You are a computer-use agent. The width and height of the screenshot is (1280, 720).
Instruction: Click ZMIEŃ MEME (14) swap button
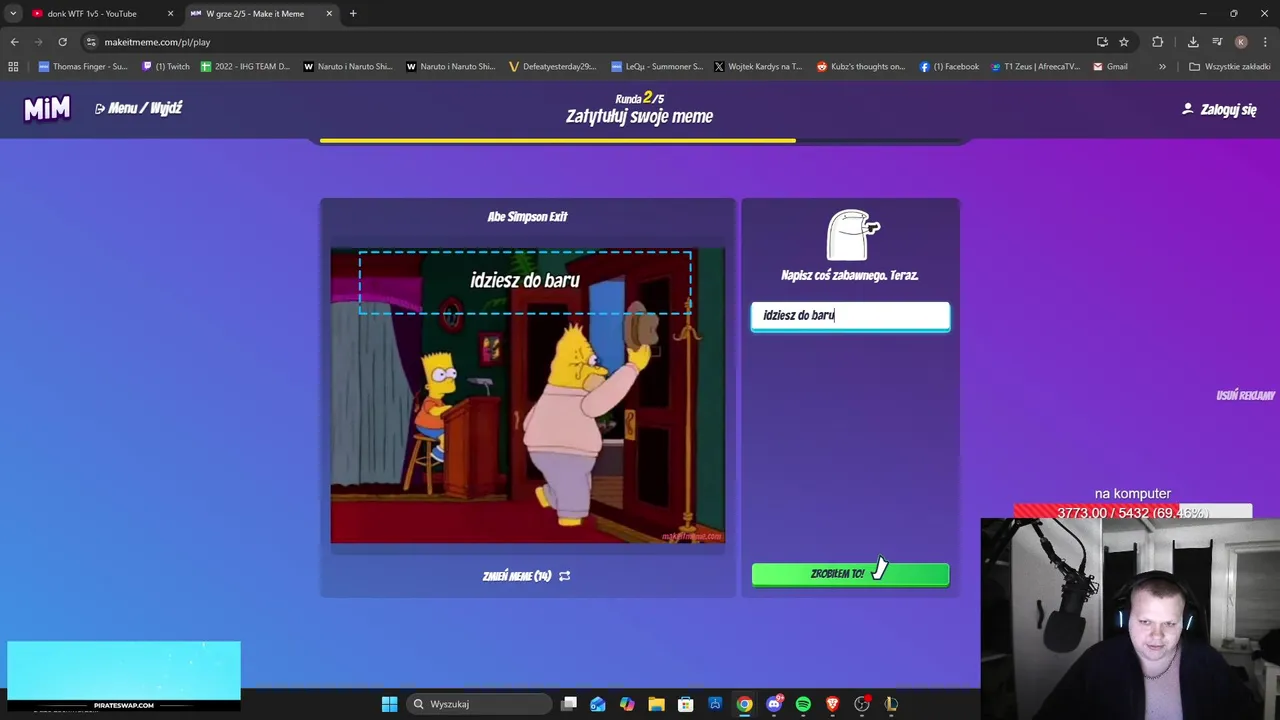[x=527, y=576]
